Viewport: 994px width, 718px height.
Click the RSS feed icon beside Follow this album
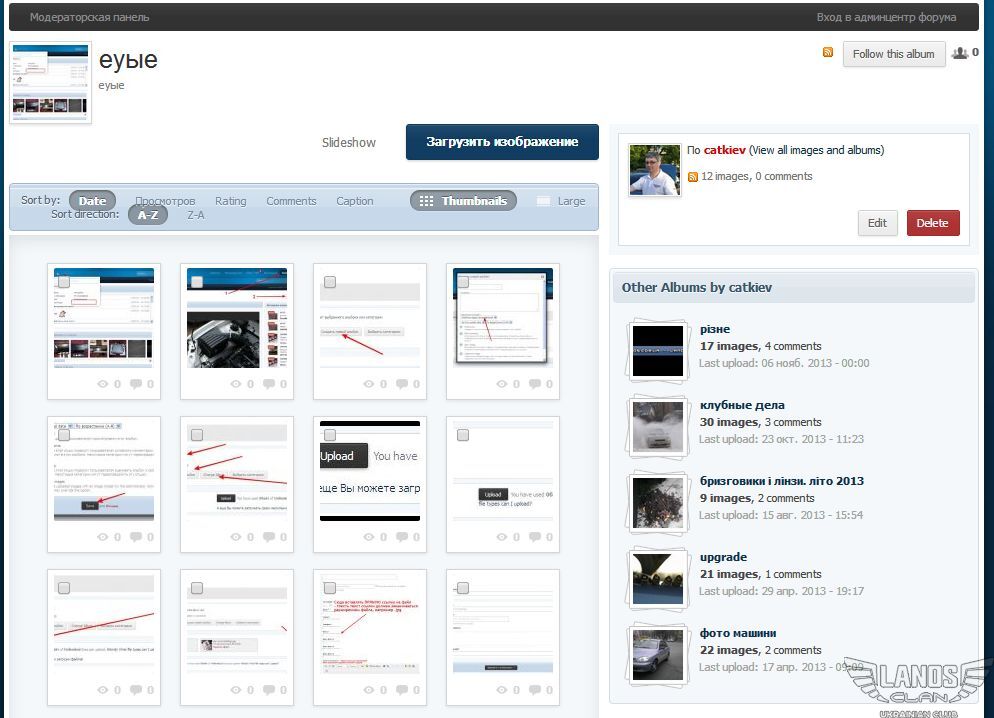828,53
